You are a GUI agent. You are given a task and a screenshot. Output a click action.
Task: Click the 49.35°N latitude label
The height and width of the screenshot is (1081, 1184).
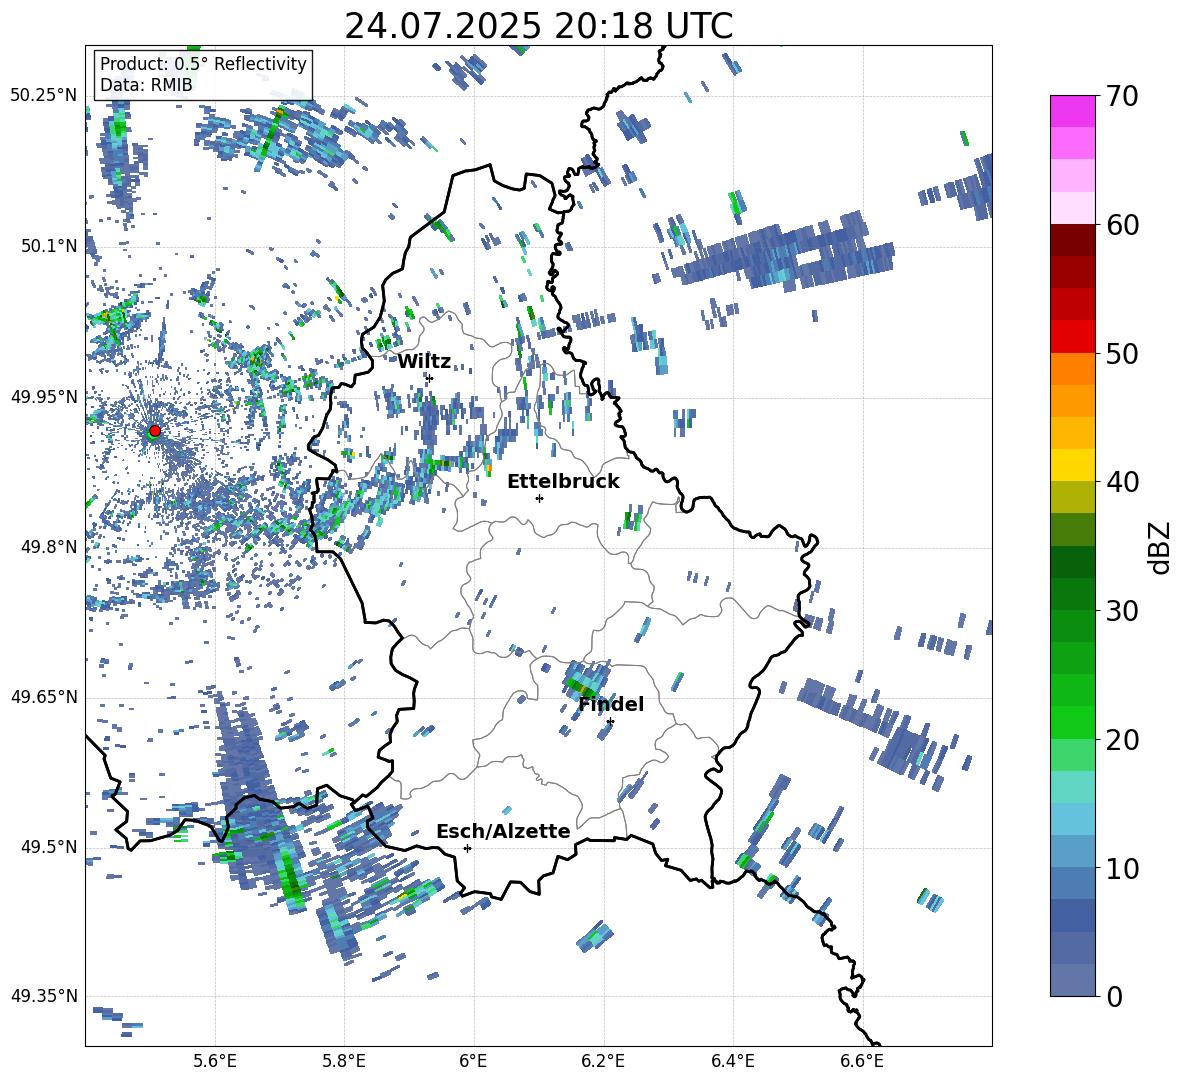[44, 996]
